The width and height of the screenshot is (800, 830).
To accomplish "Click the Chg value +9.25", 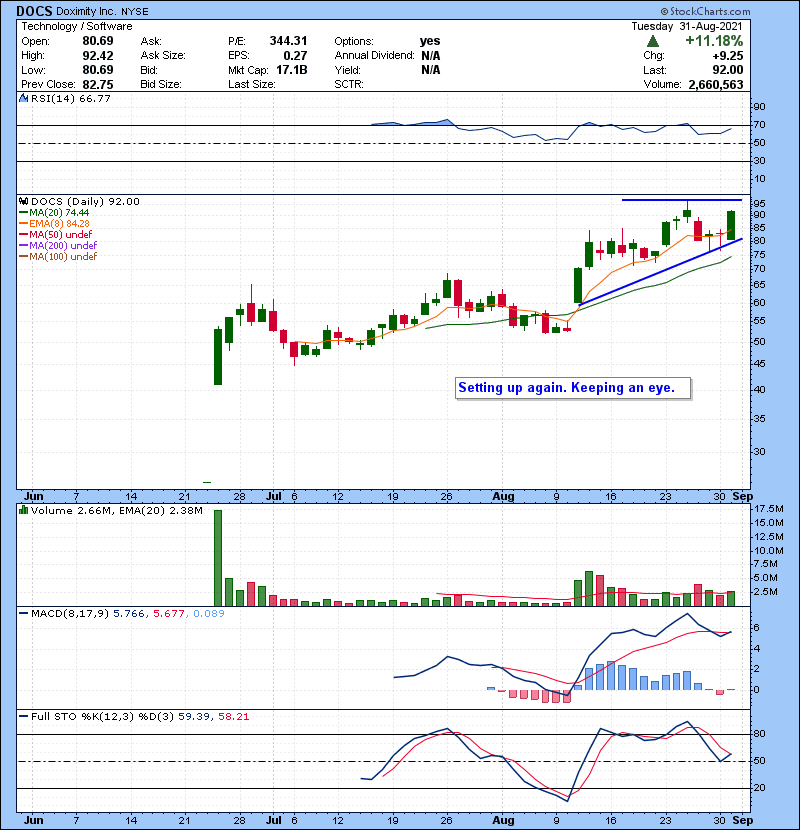I will pyautogui.click(x=728, y=56).
